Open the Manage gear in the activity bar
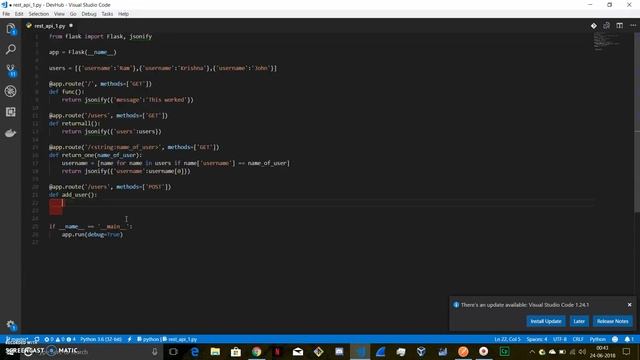640x360 pixels. click(x=11, y=325)
